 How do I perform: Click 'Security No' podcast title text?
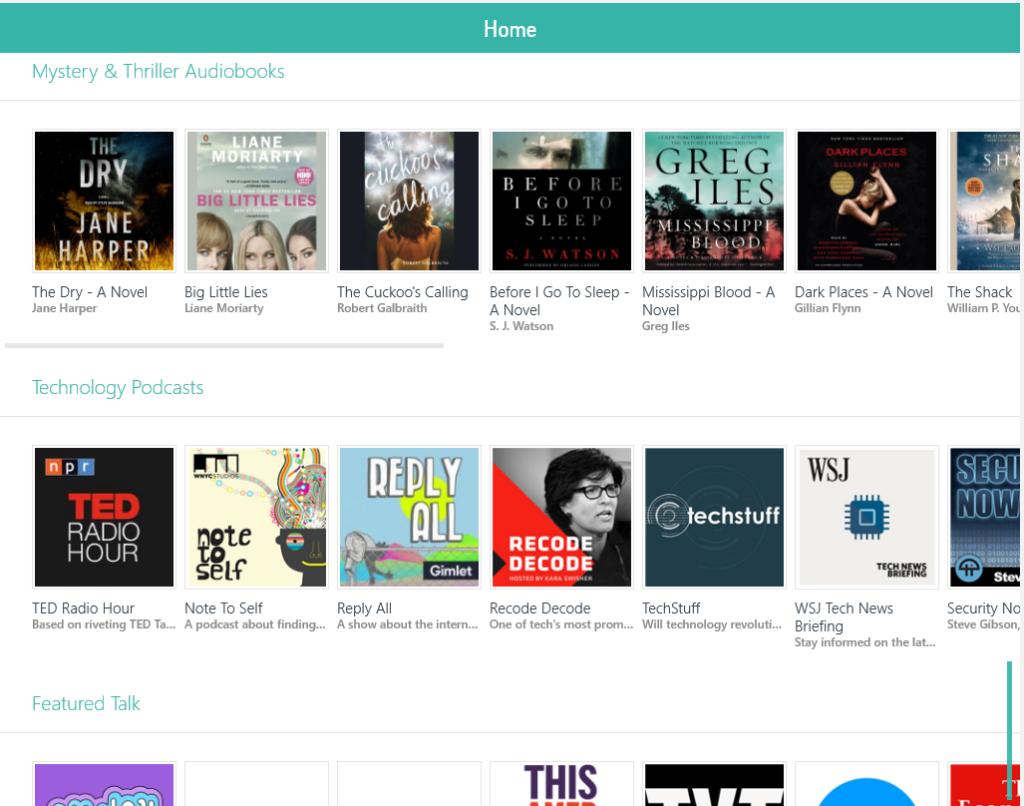click(983, 608)
